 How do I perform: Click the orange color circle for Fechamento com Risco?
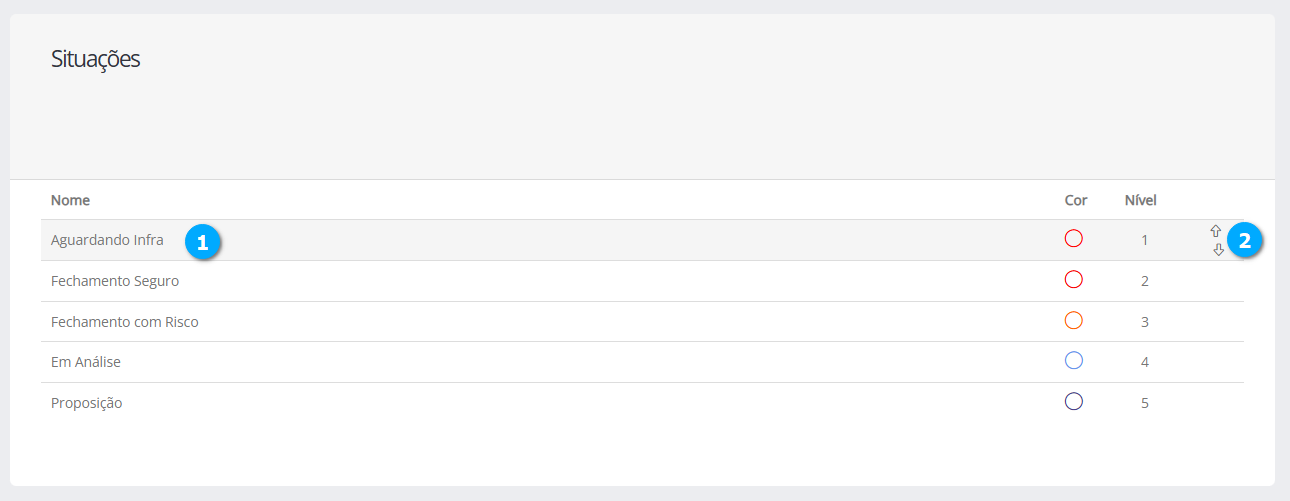(x=1074, y=321)
